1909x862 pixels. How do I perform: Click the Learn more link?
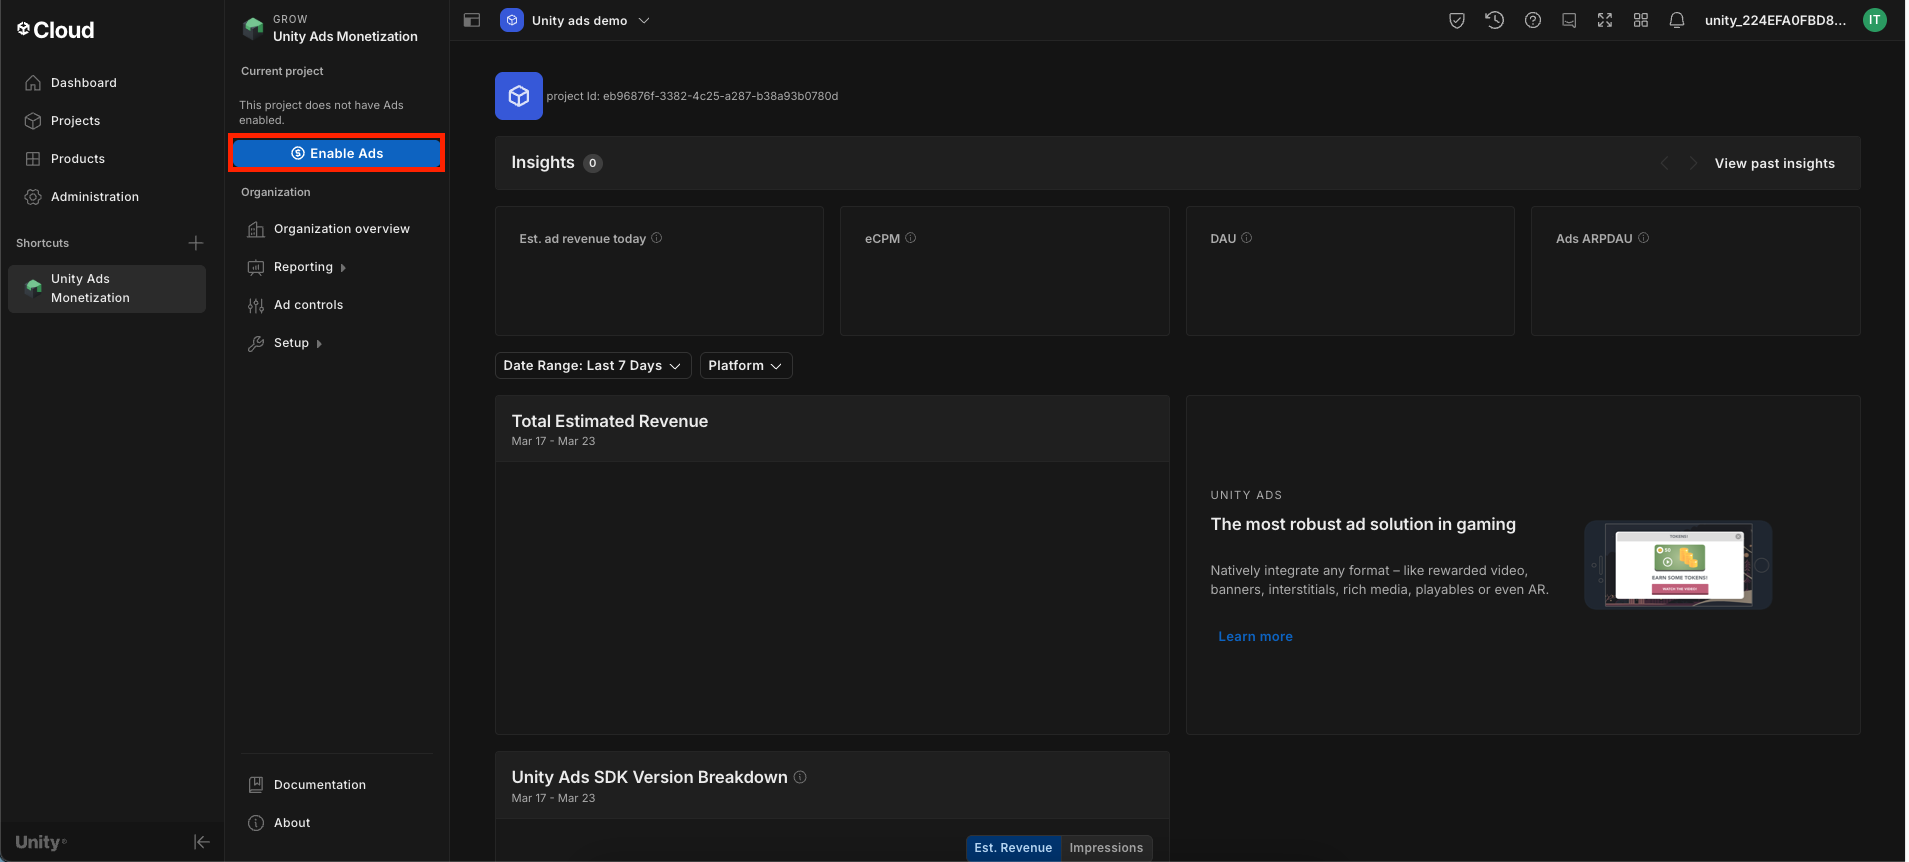click(1255, 637)
